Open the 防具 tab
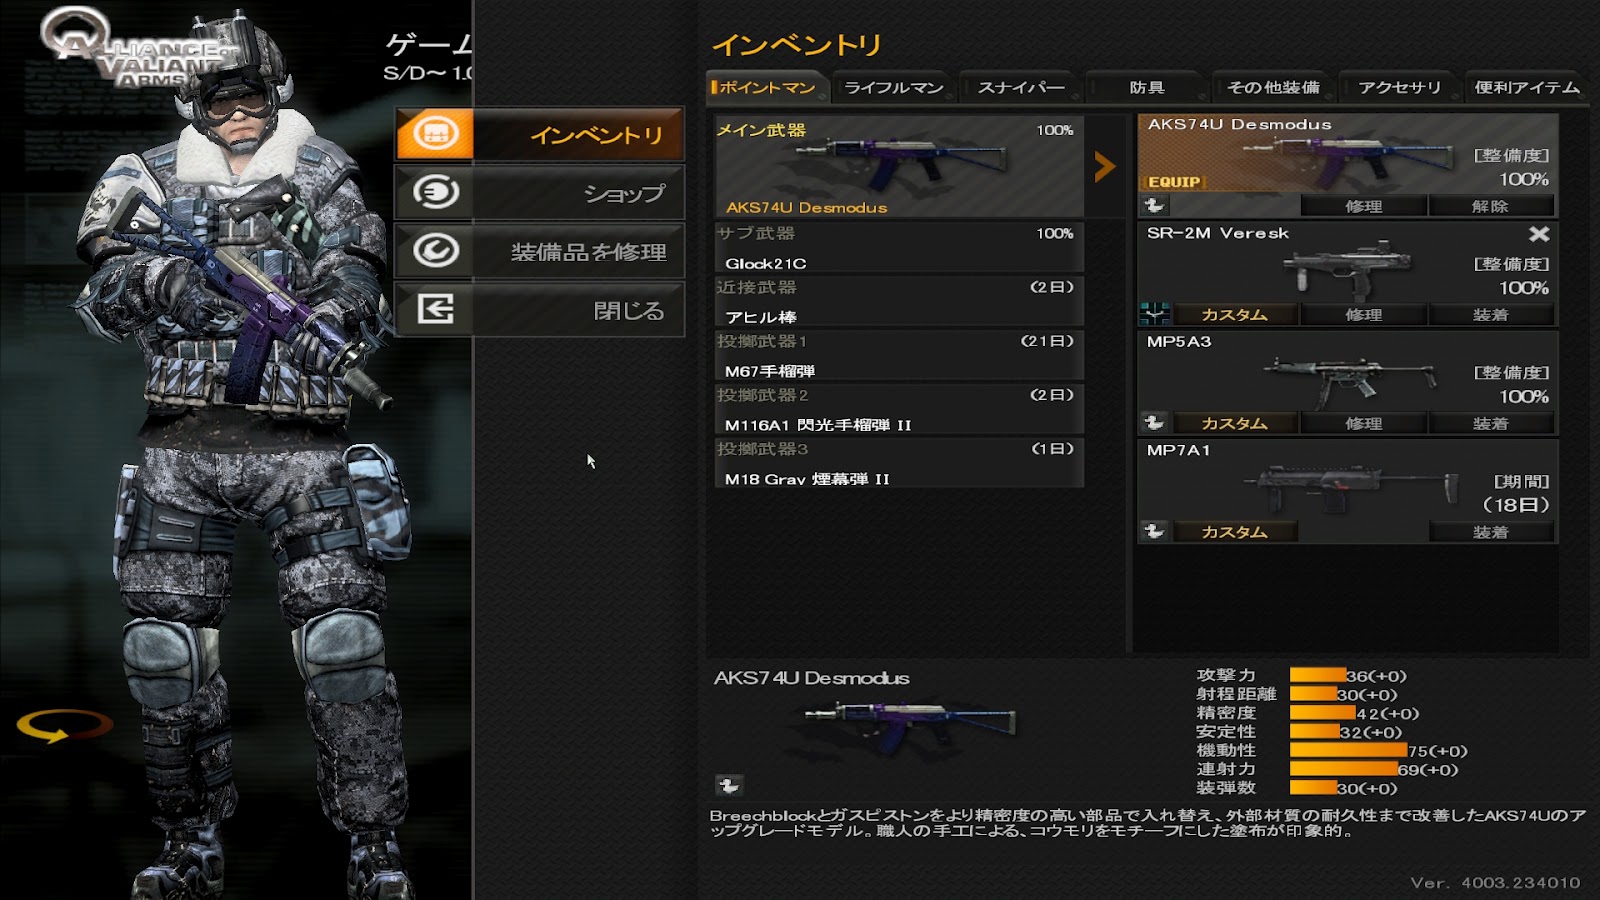 (x=1146, y=87)
